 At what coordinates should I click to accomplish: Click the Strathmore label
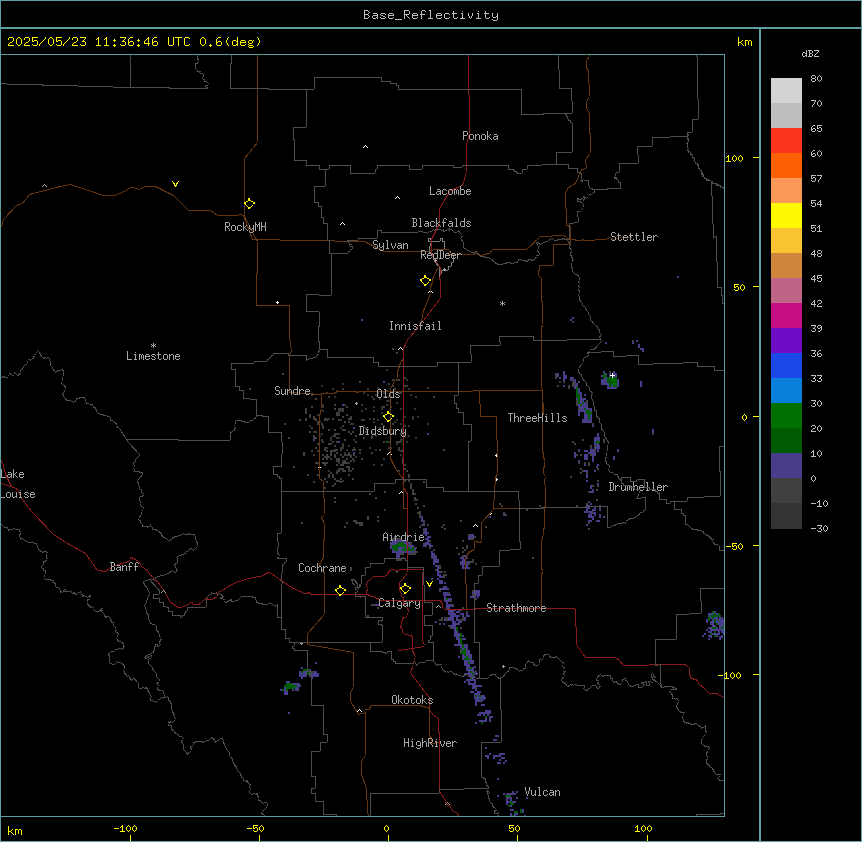click(516, 608)
